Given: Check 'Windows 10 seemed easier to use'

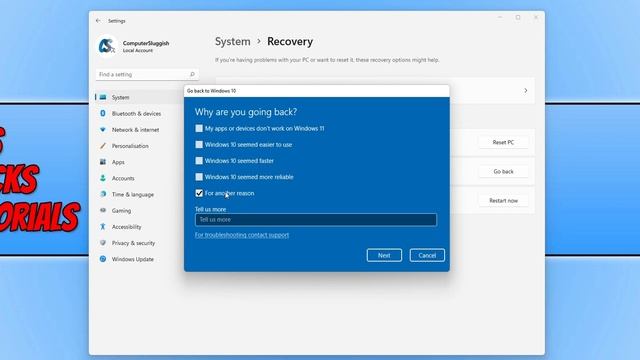Looking at the screenshot, I should [199, 144].
